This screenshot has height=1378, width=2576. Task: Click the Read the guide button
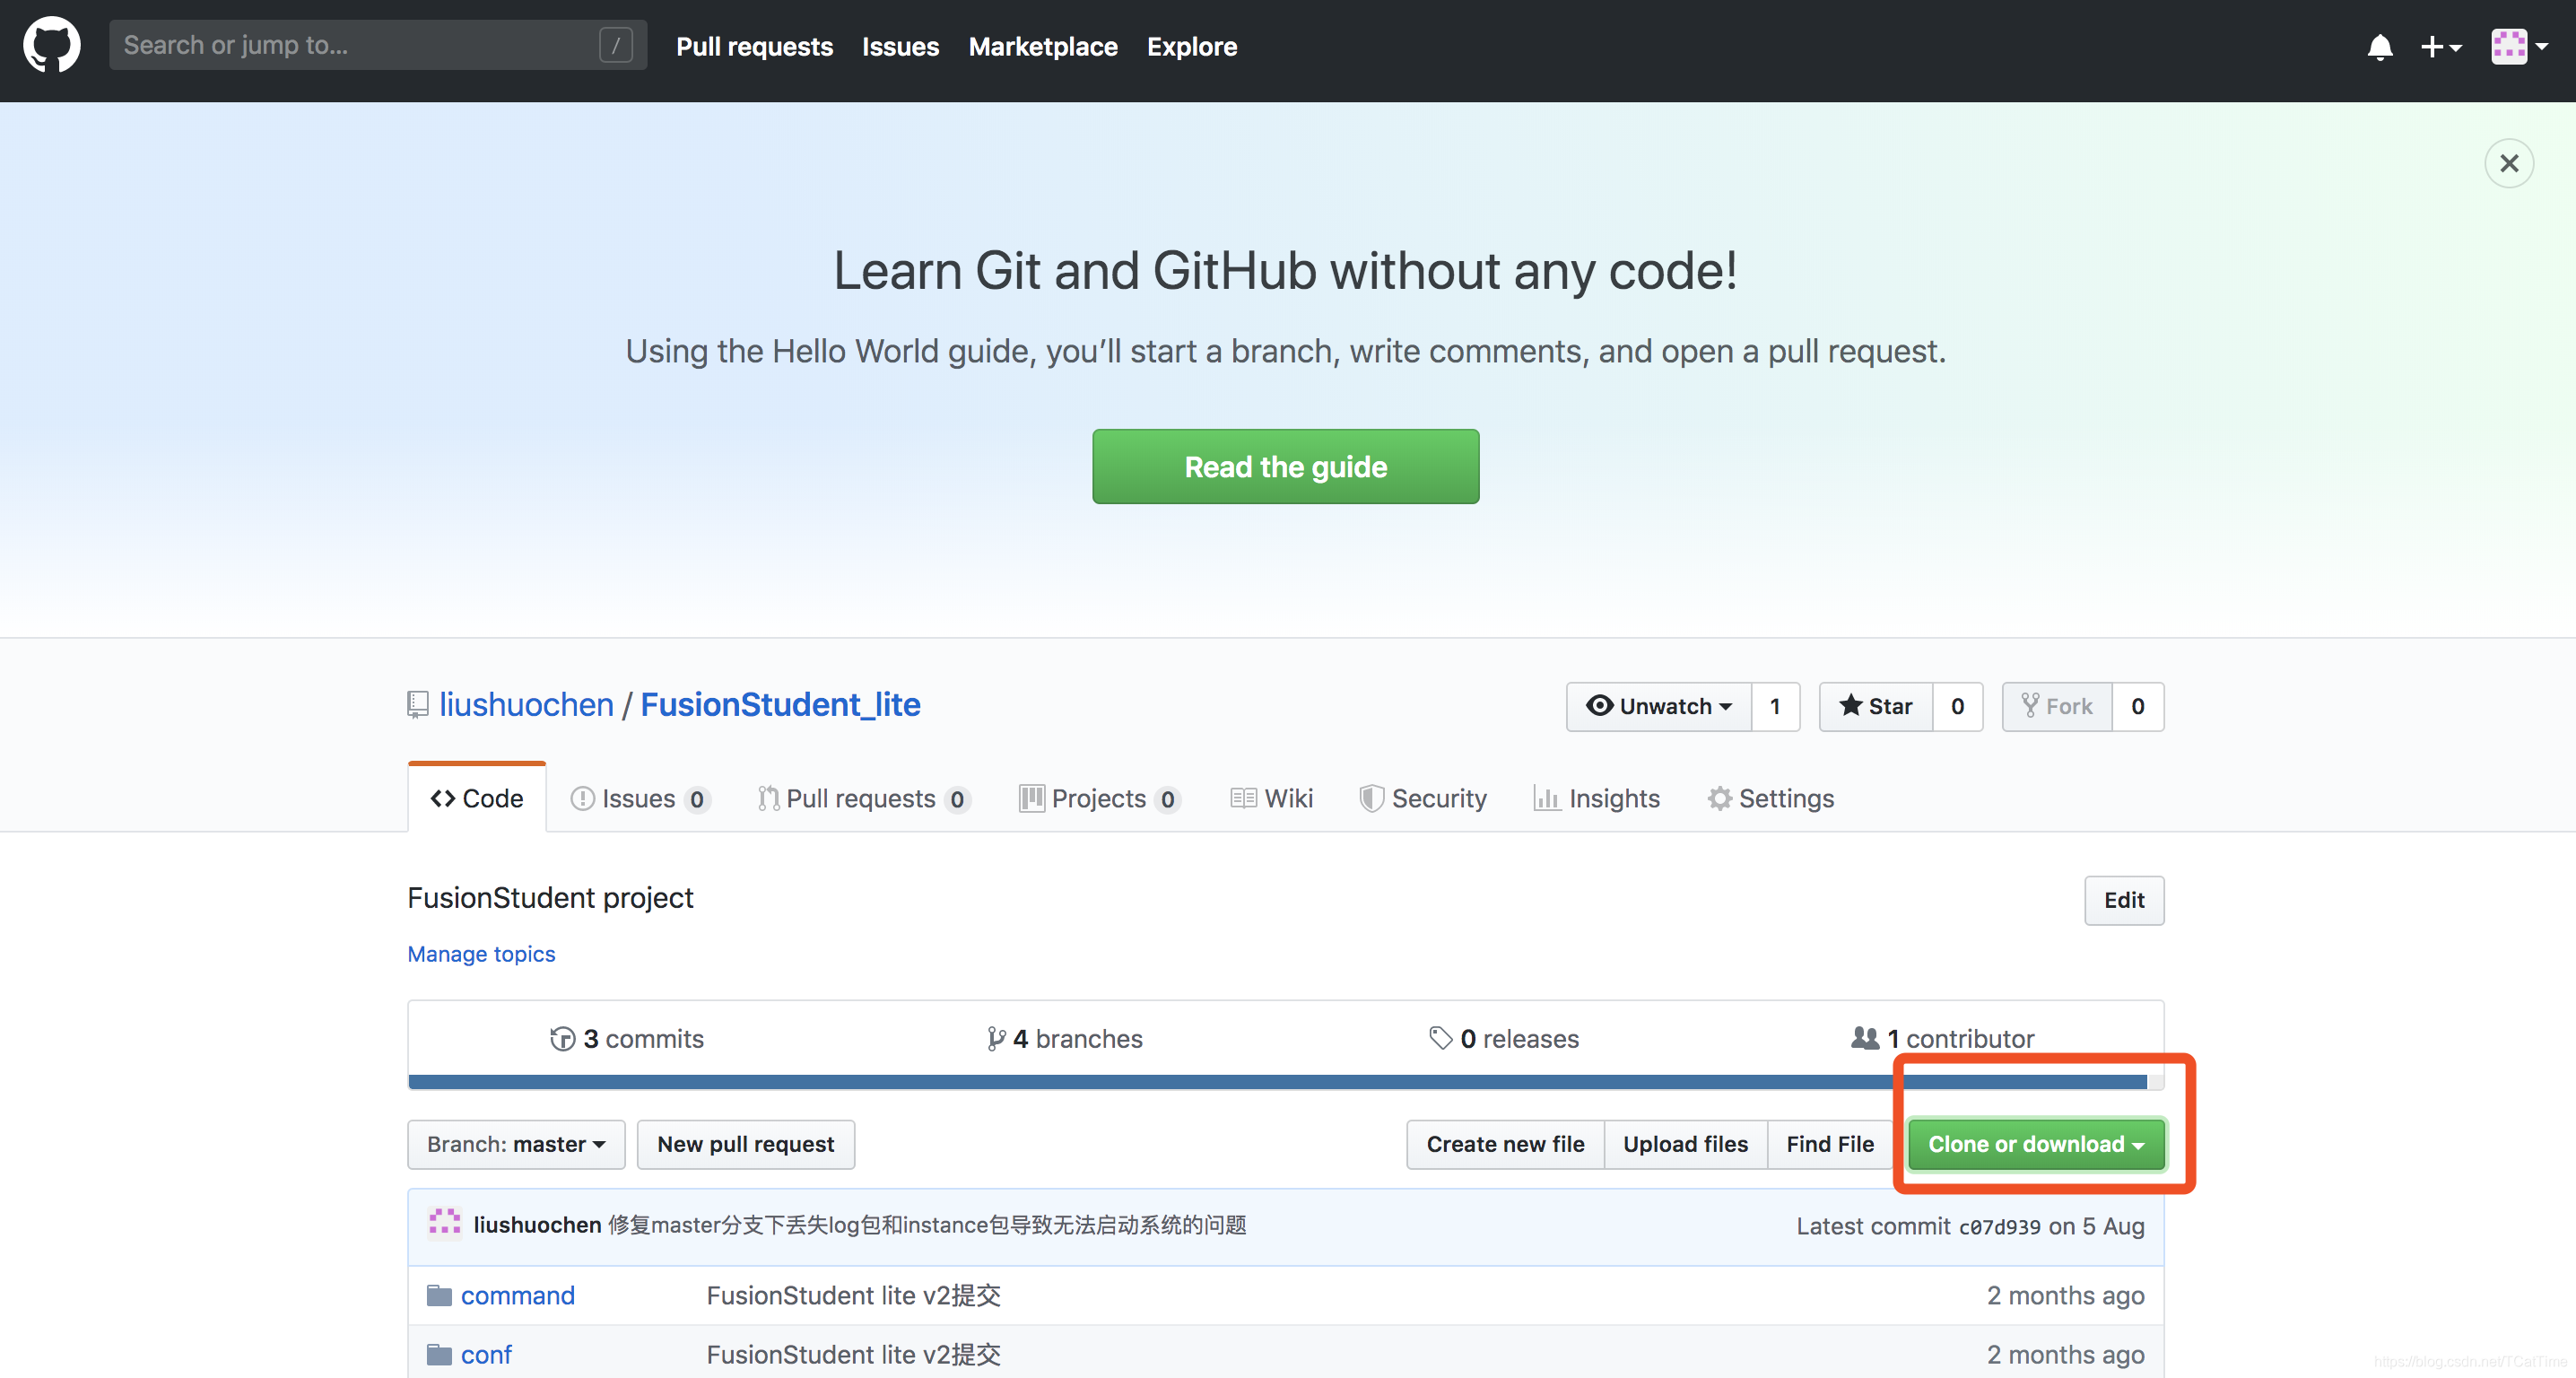pyautogui.click(x=1285, y=467)
